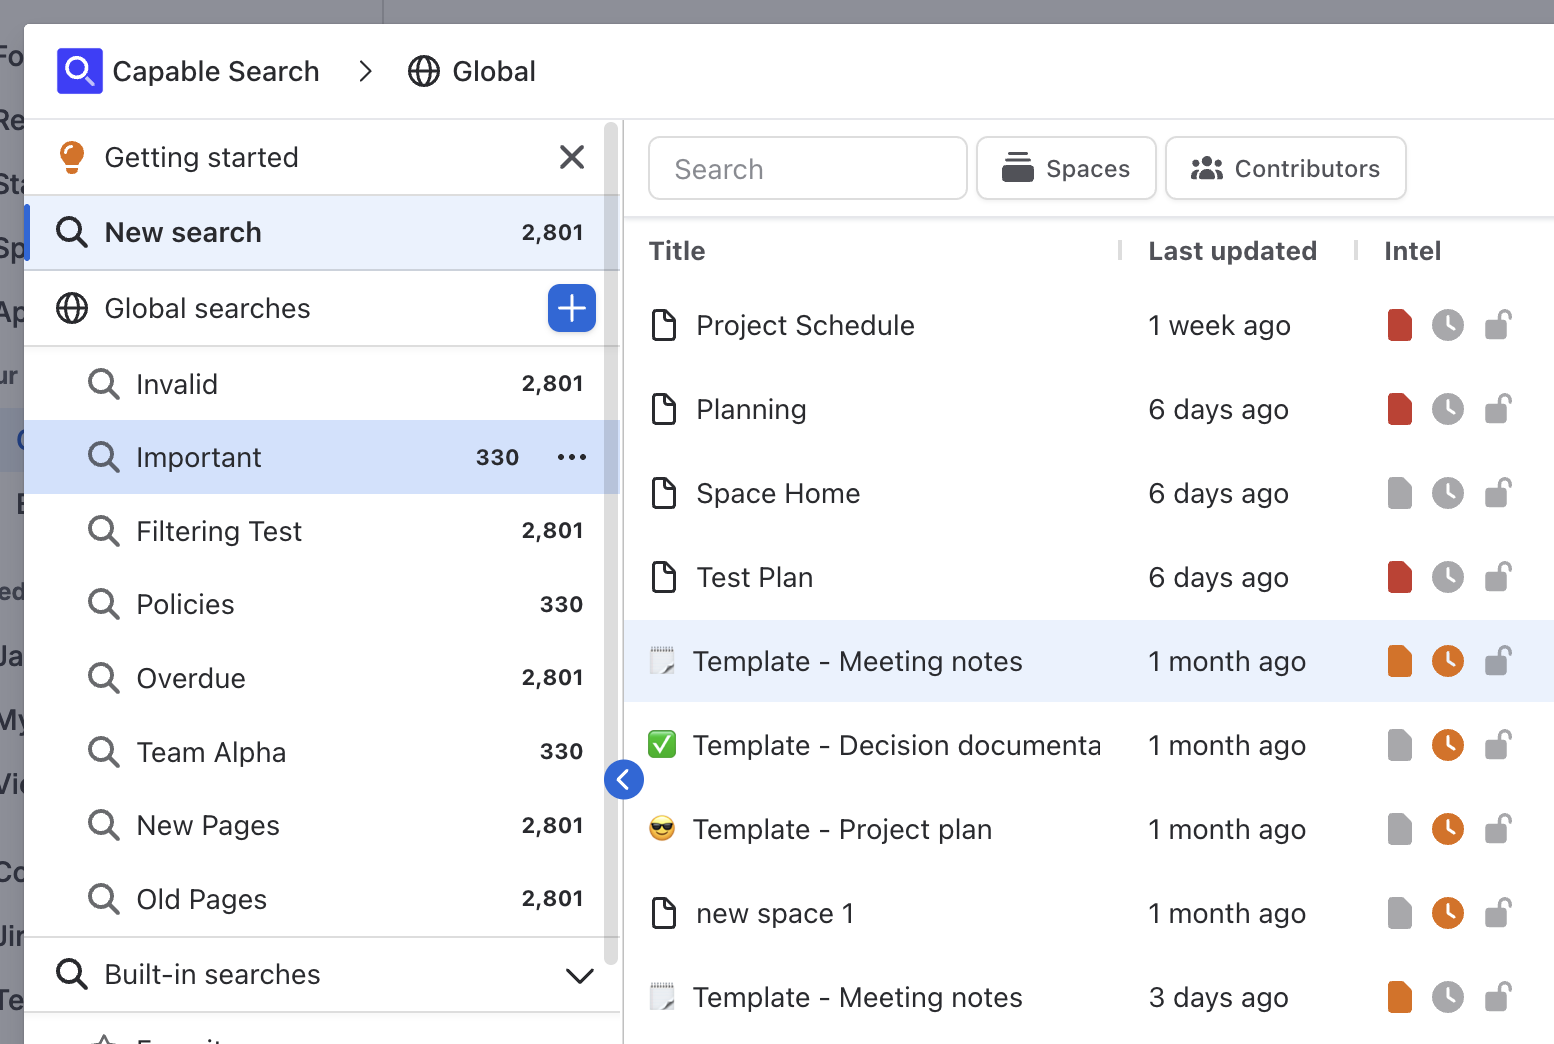Click the Search input field
Screen dimensions: 1554x1044
pyautogui.click(x=807, y=169)
